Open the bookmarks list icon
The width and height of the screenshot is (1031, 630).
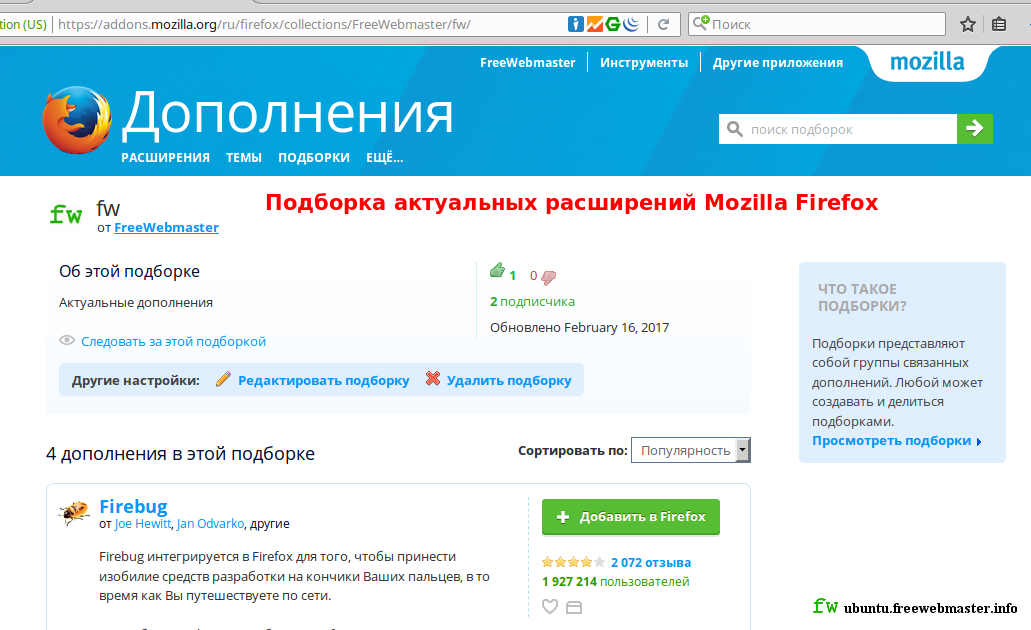coord(999,24)
